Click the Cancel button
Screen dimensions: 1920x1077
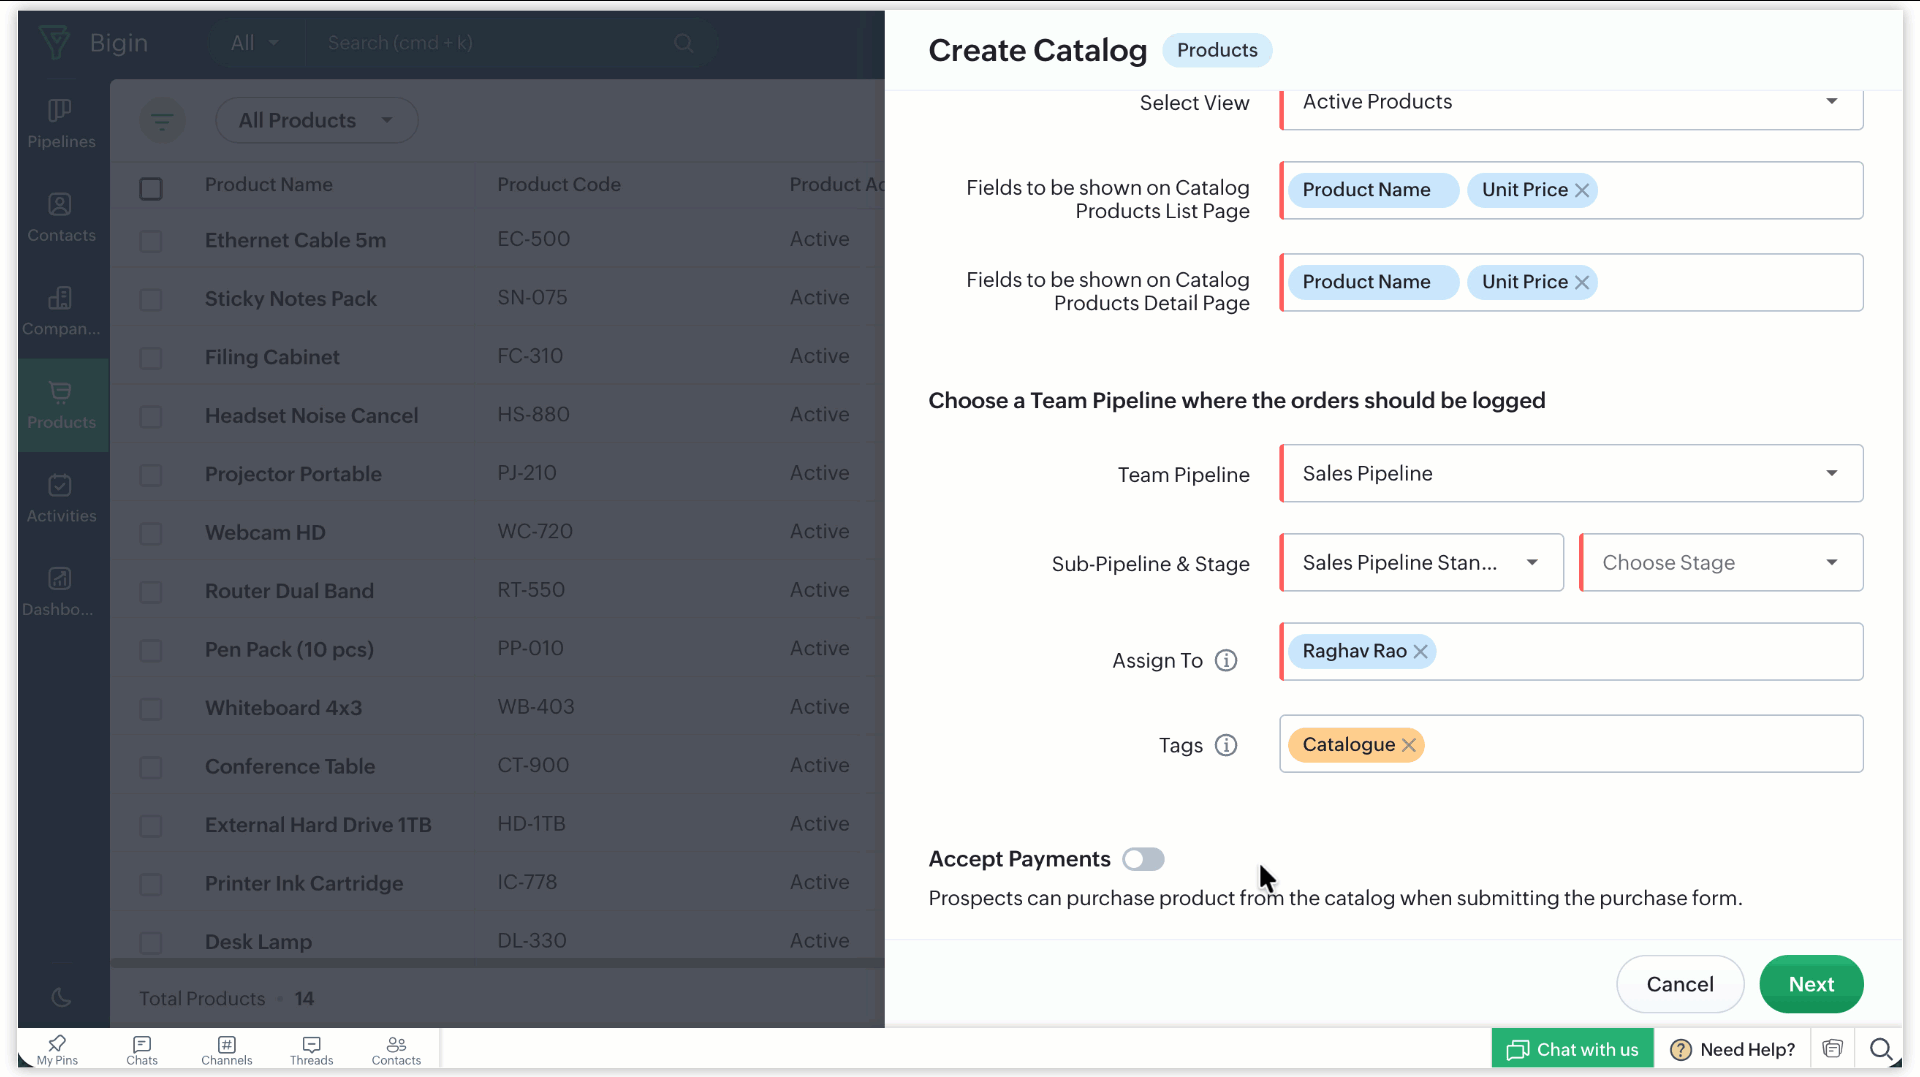click(x=1680, y=985)
